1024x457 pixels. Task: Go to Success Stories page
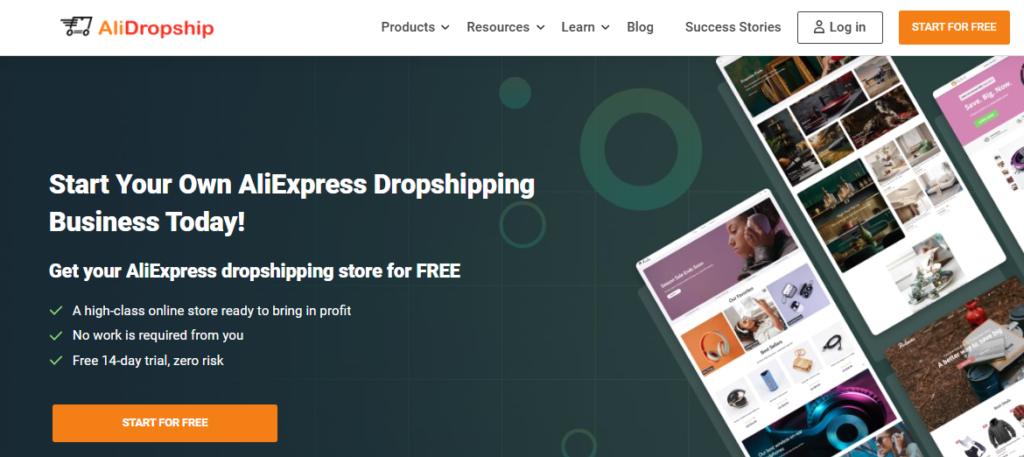pos(733,27)
